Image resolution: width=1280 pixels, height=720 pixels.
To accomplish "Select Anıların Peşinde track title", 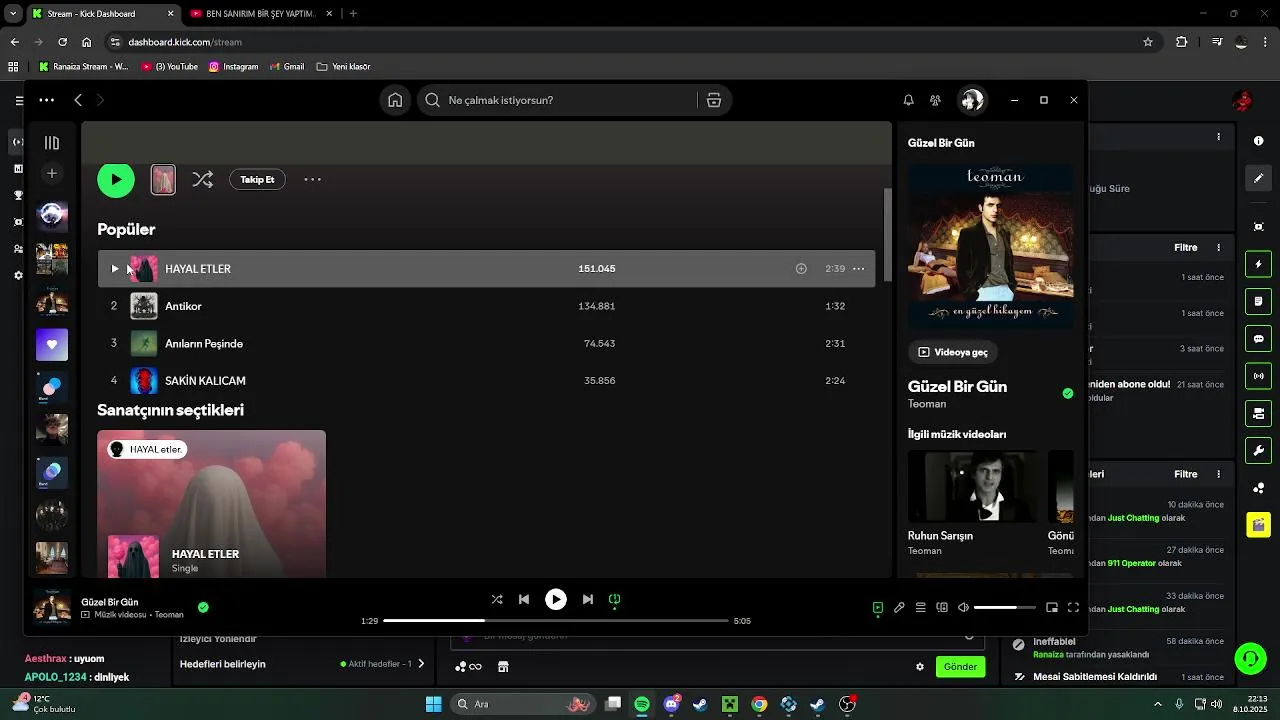I will (x=204, y=343).
